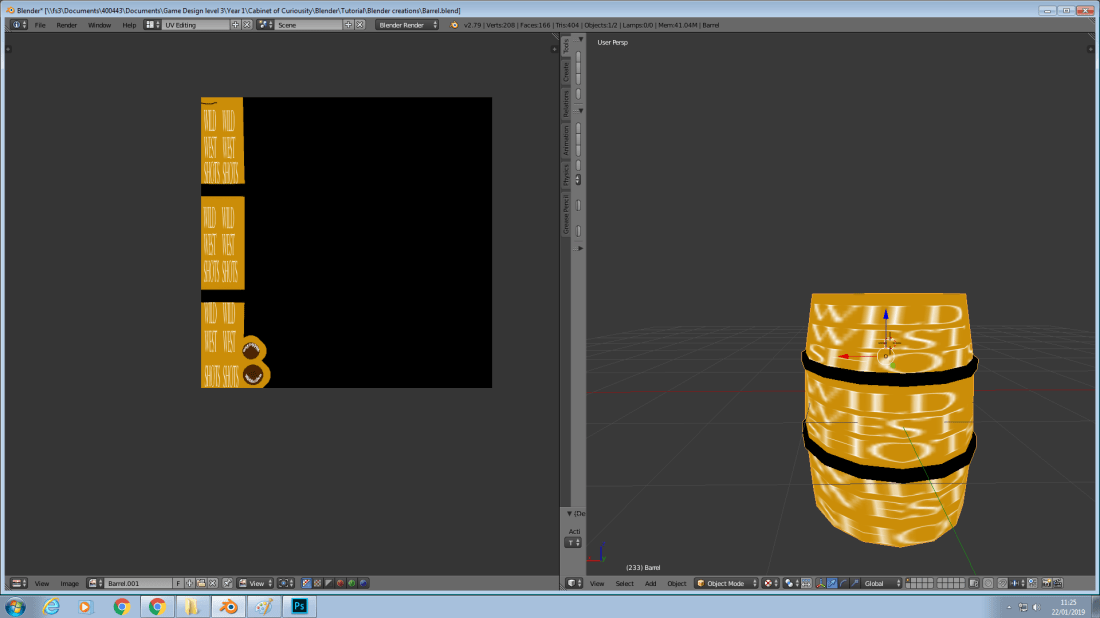Screen dimensions: 1100x618
Task: Open the Add menu in the 3D view
Action: click(649, 583)
